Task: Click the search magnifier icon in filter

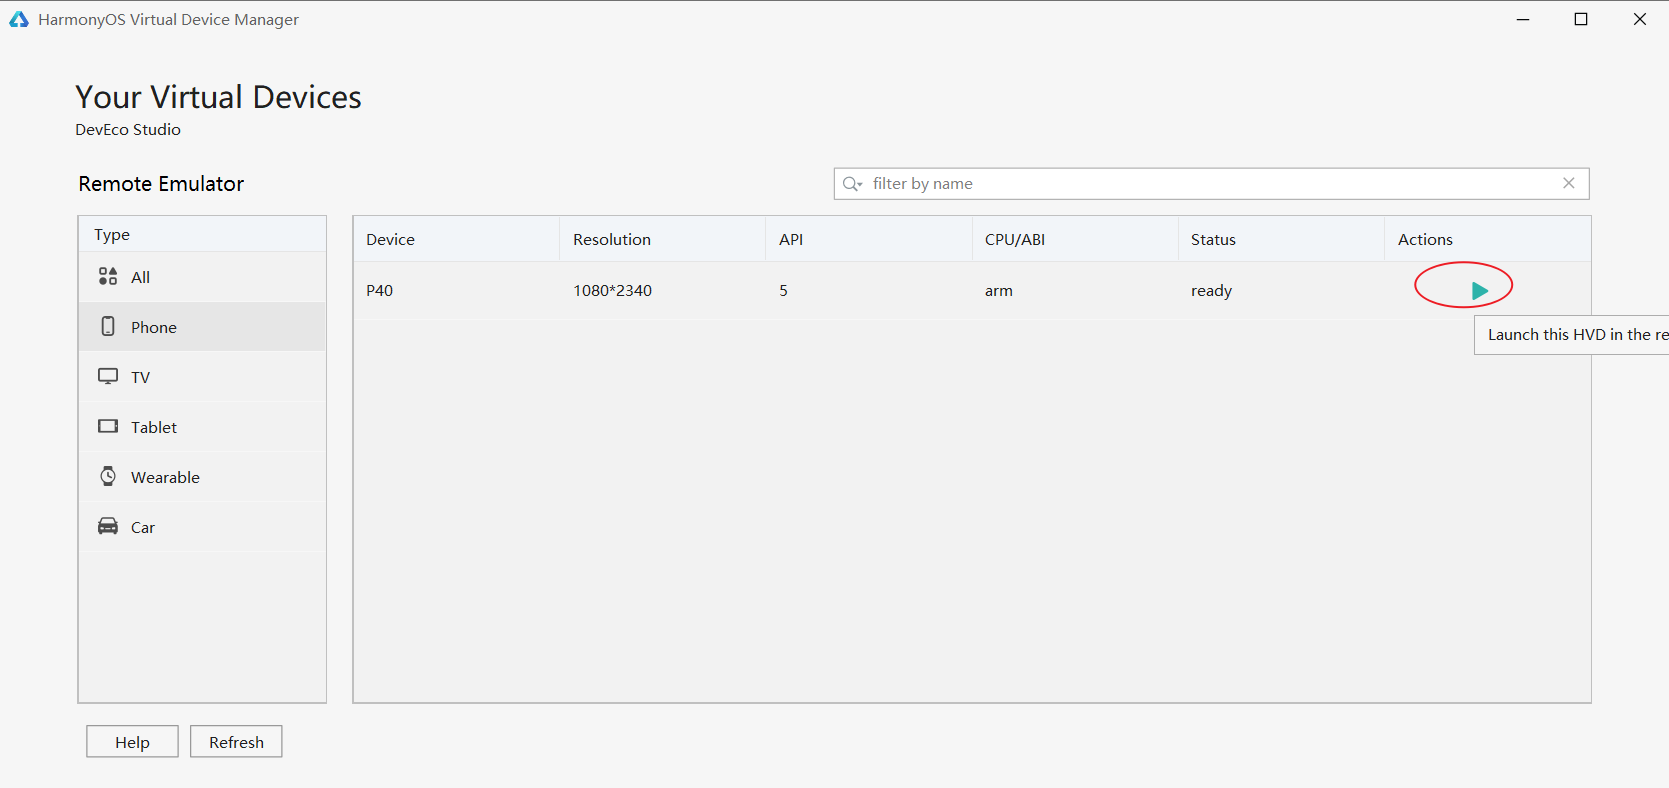Action: point(852,184)
